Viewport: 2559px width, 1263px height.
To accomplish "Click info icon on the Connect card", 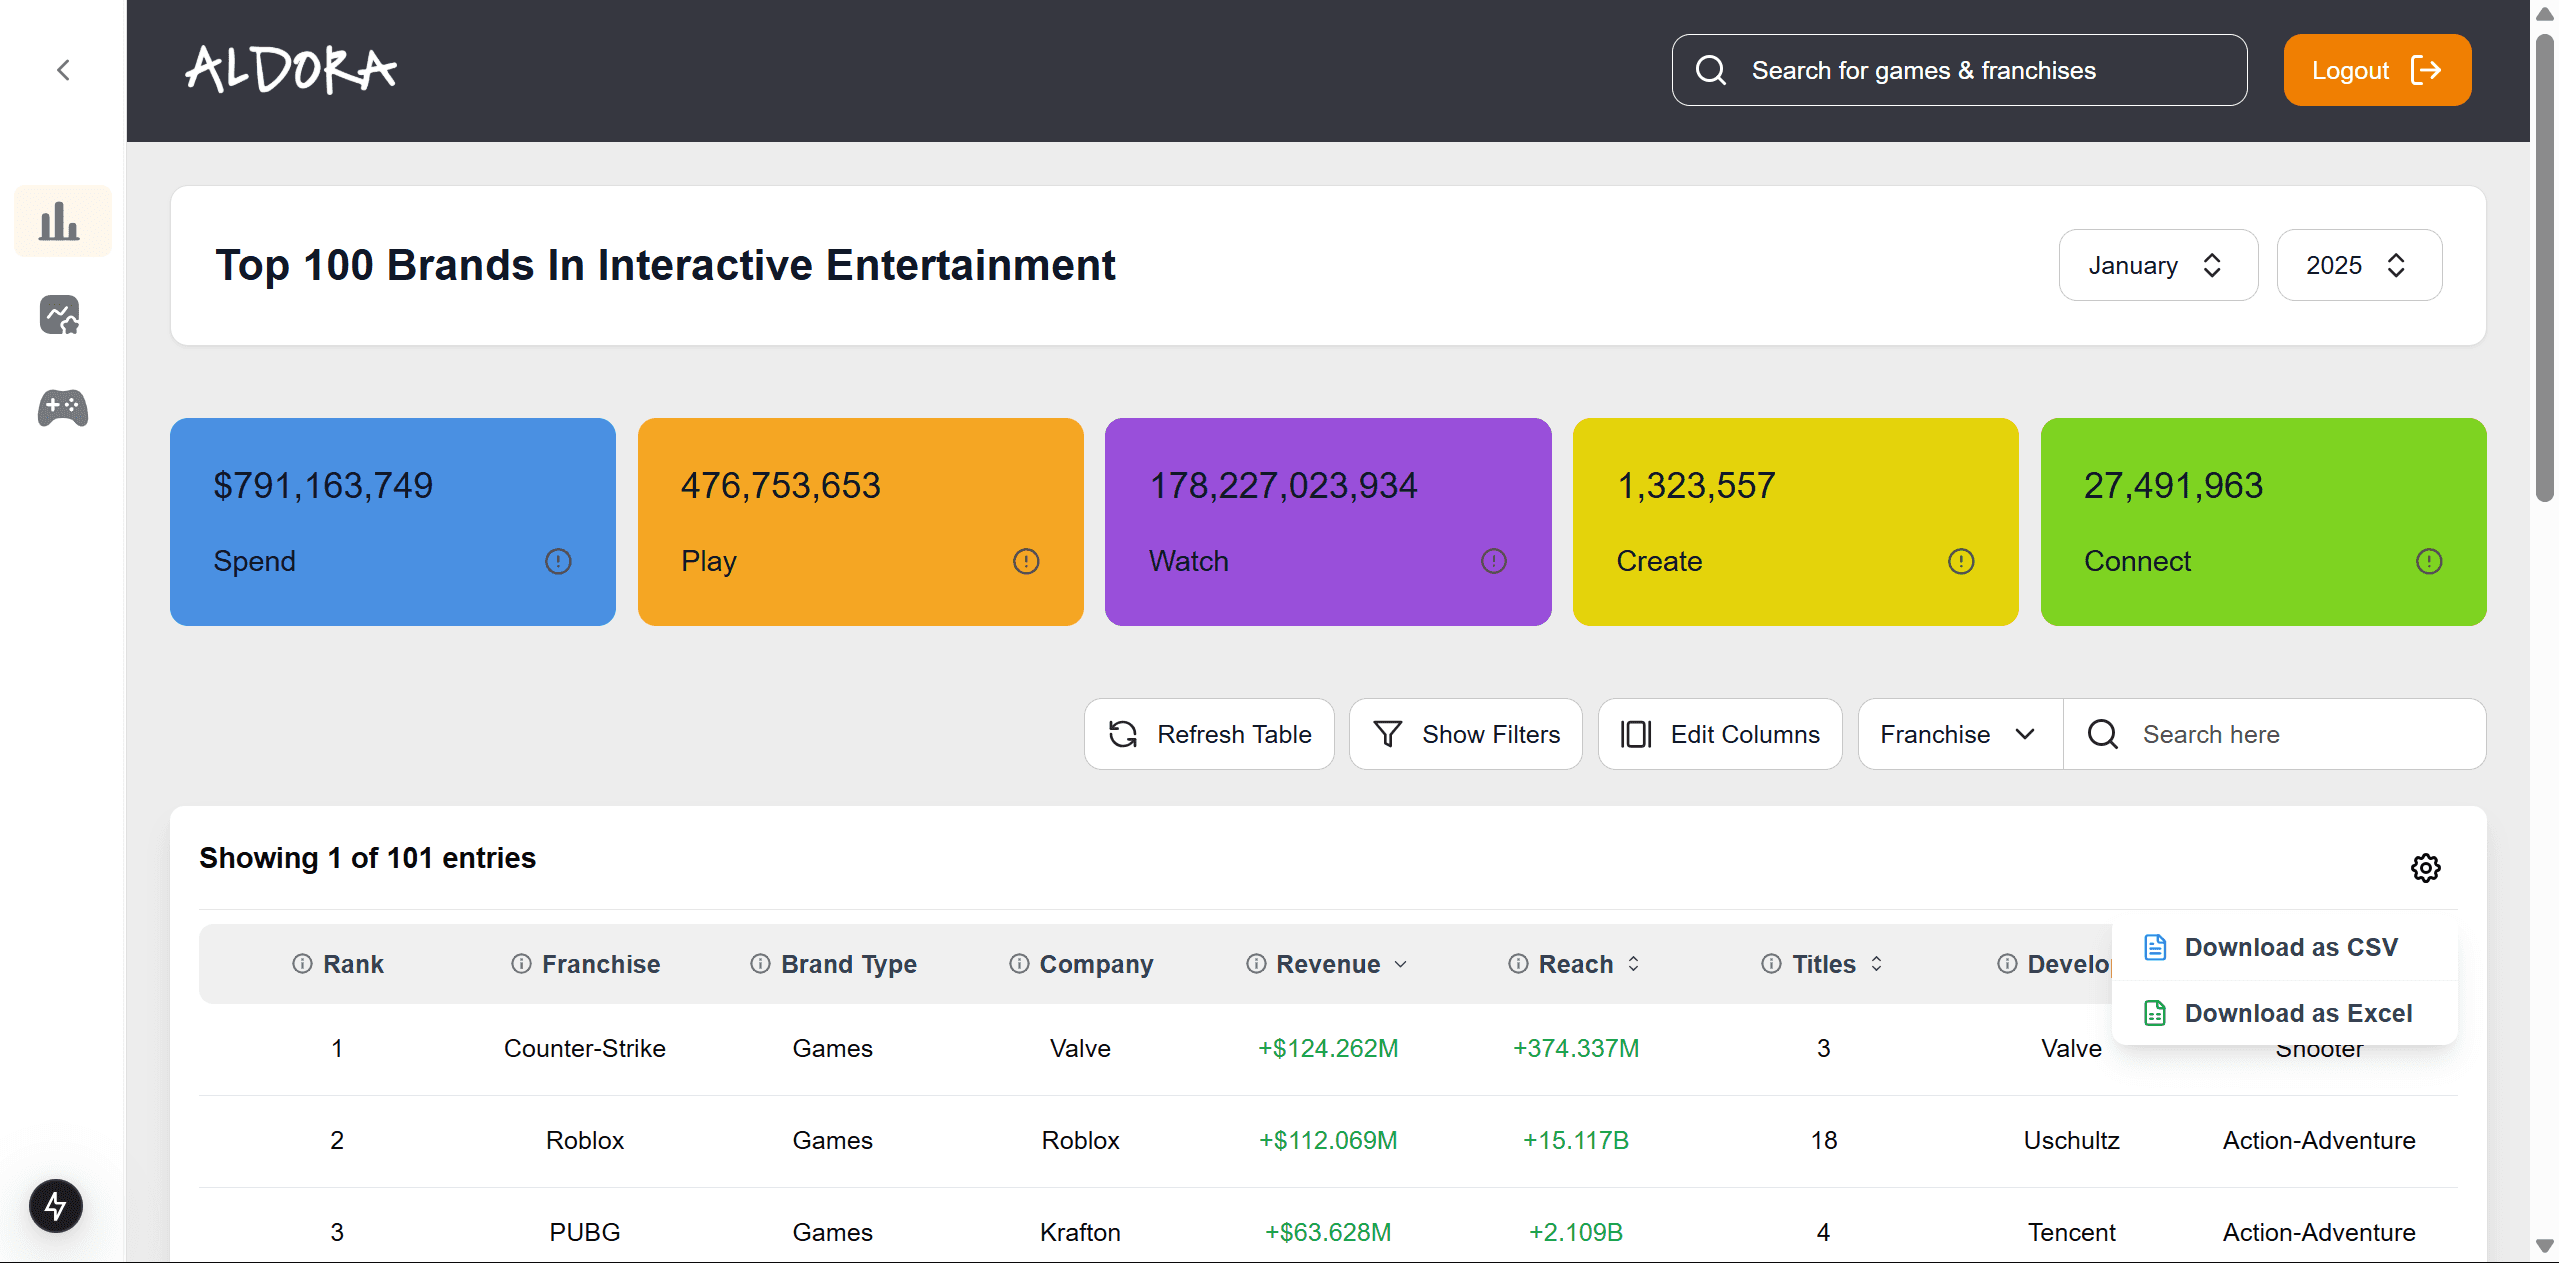I will click(2428, 561).
